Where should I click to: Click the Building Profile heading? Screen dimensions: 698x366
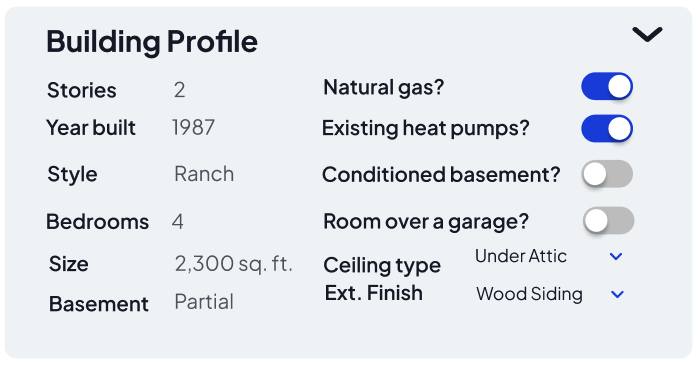[x=152, y=42]
